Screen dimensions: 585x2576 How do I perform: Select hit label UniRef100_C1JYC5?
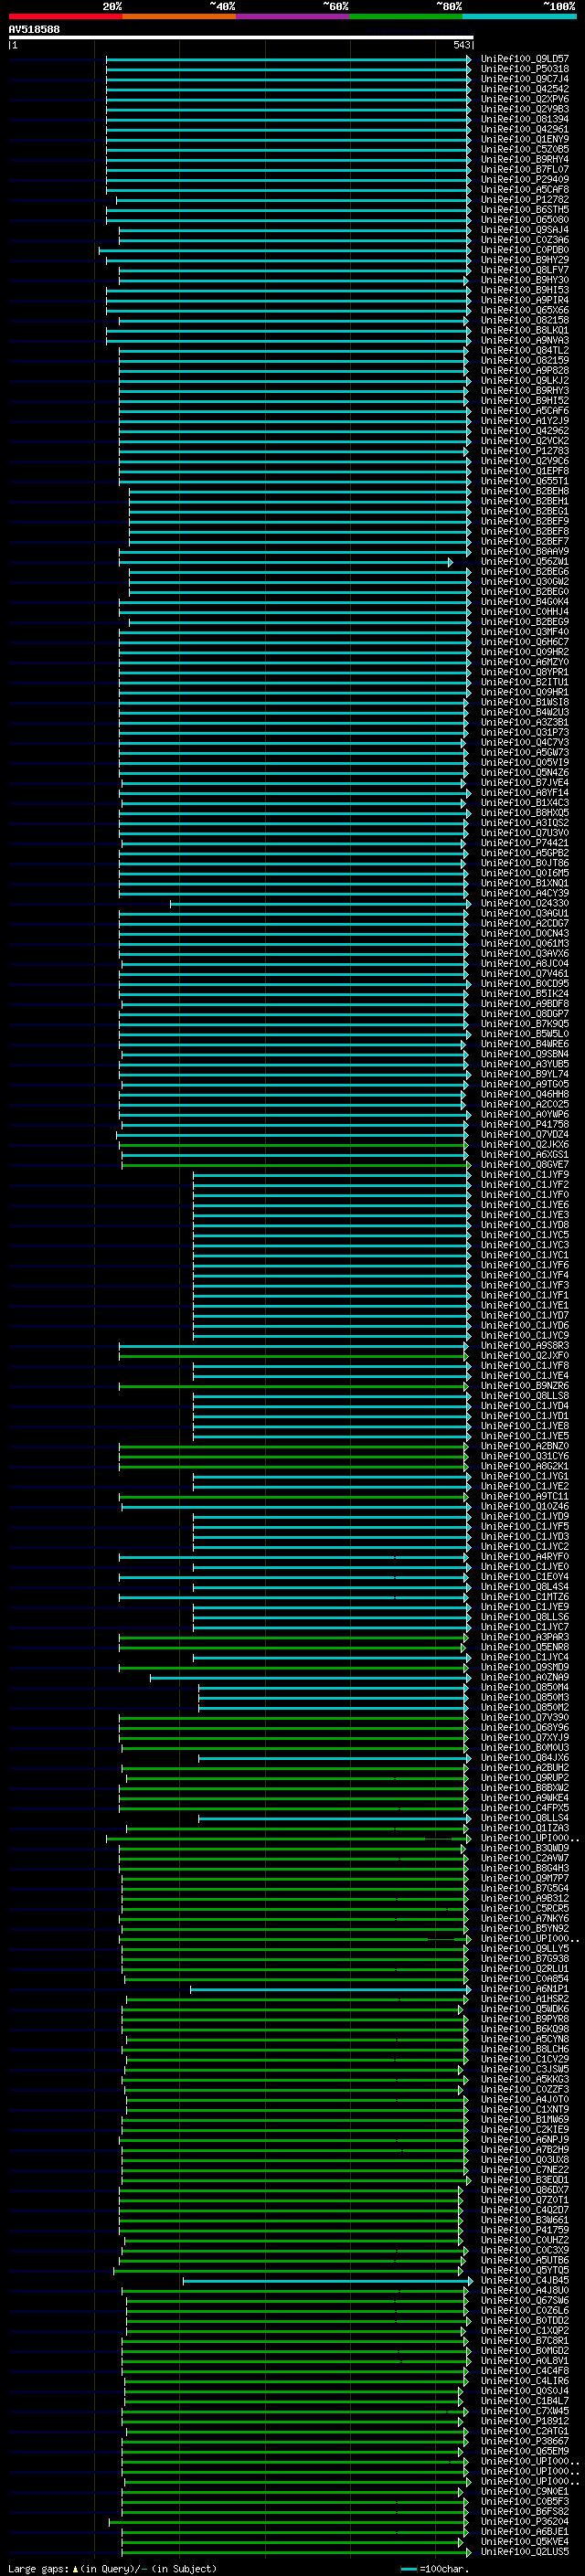[x=524, y=1234]
